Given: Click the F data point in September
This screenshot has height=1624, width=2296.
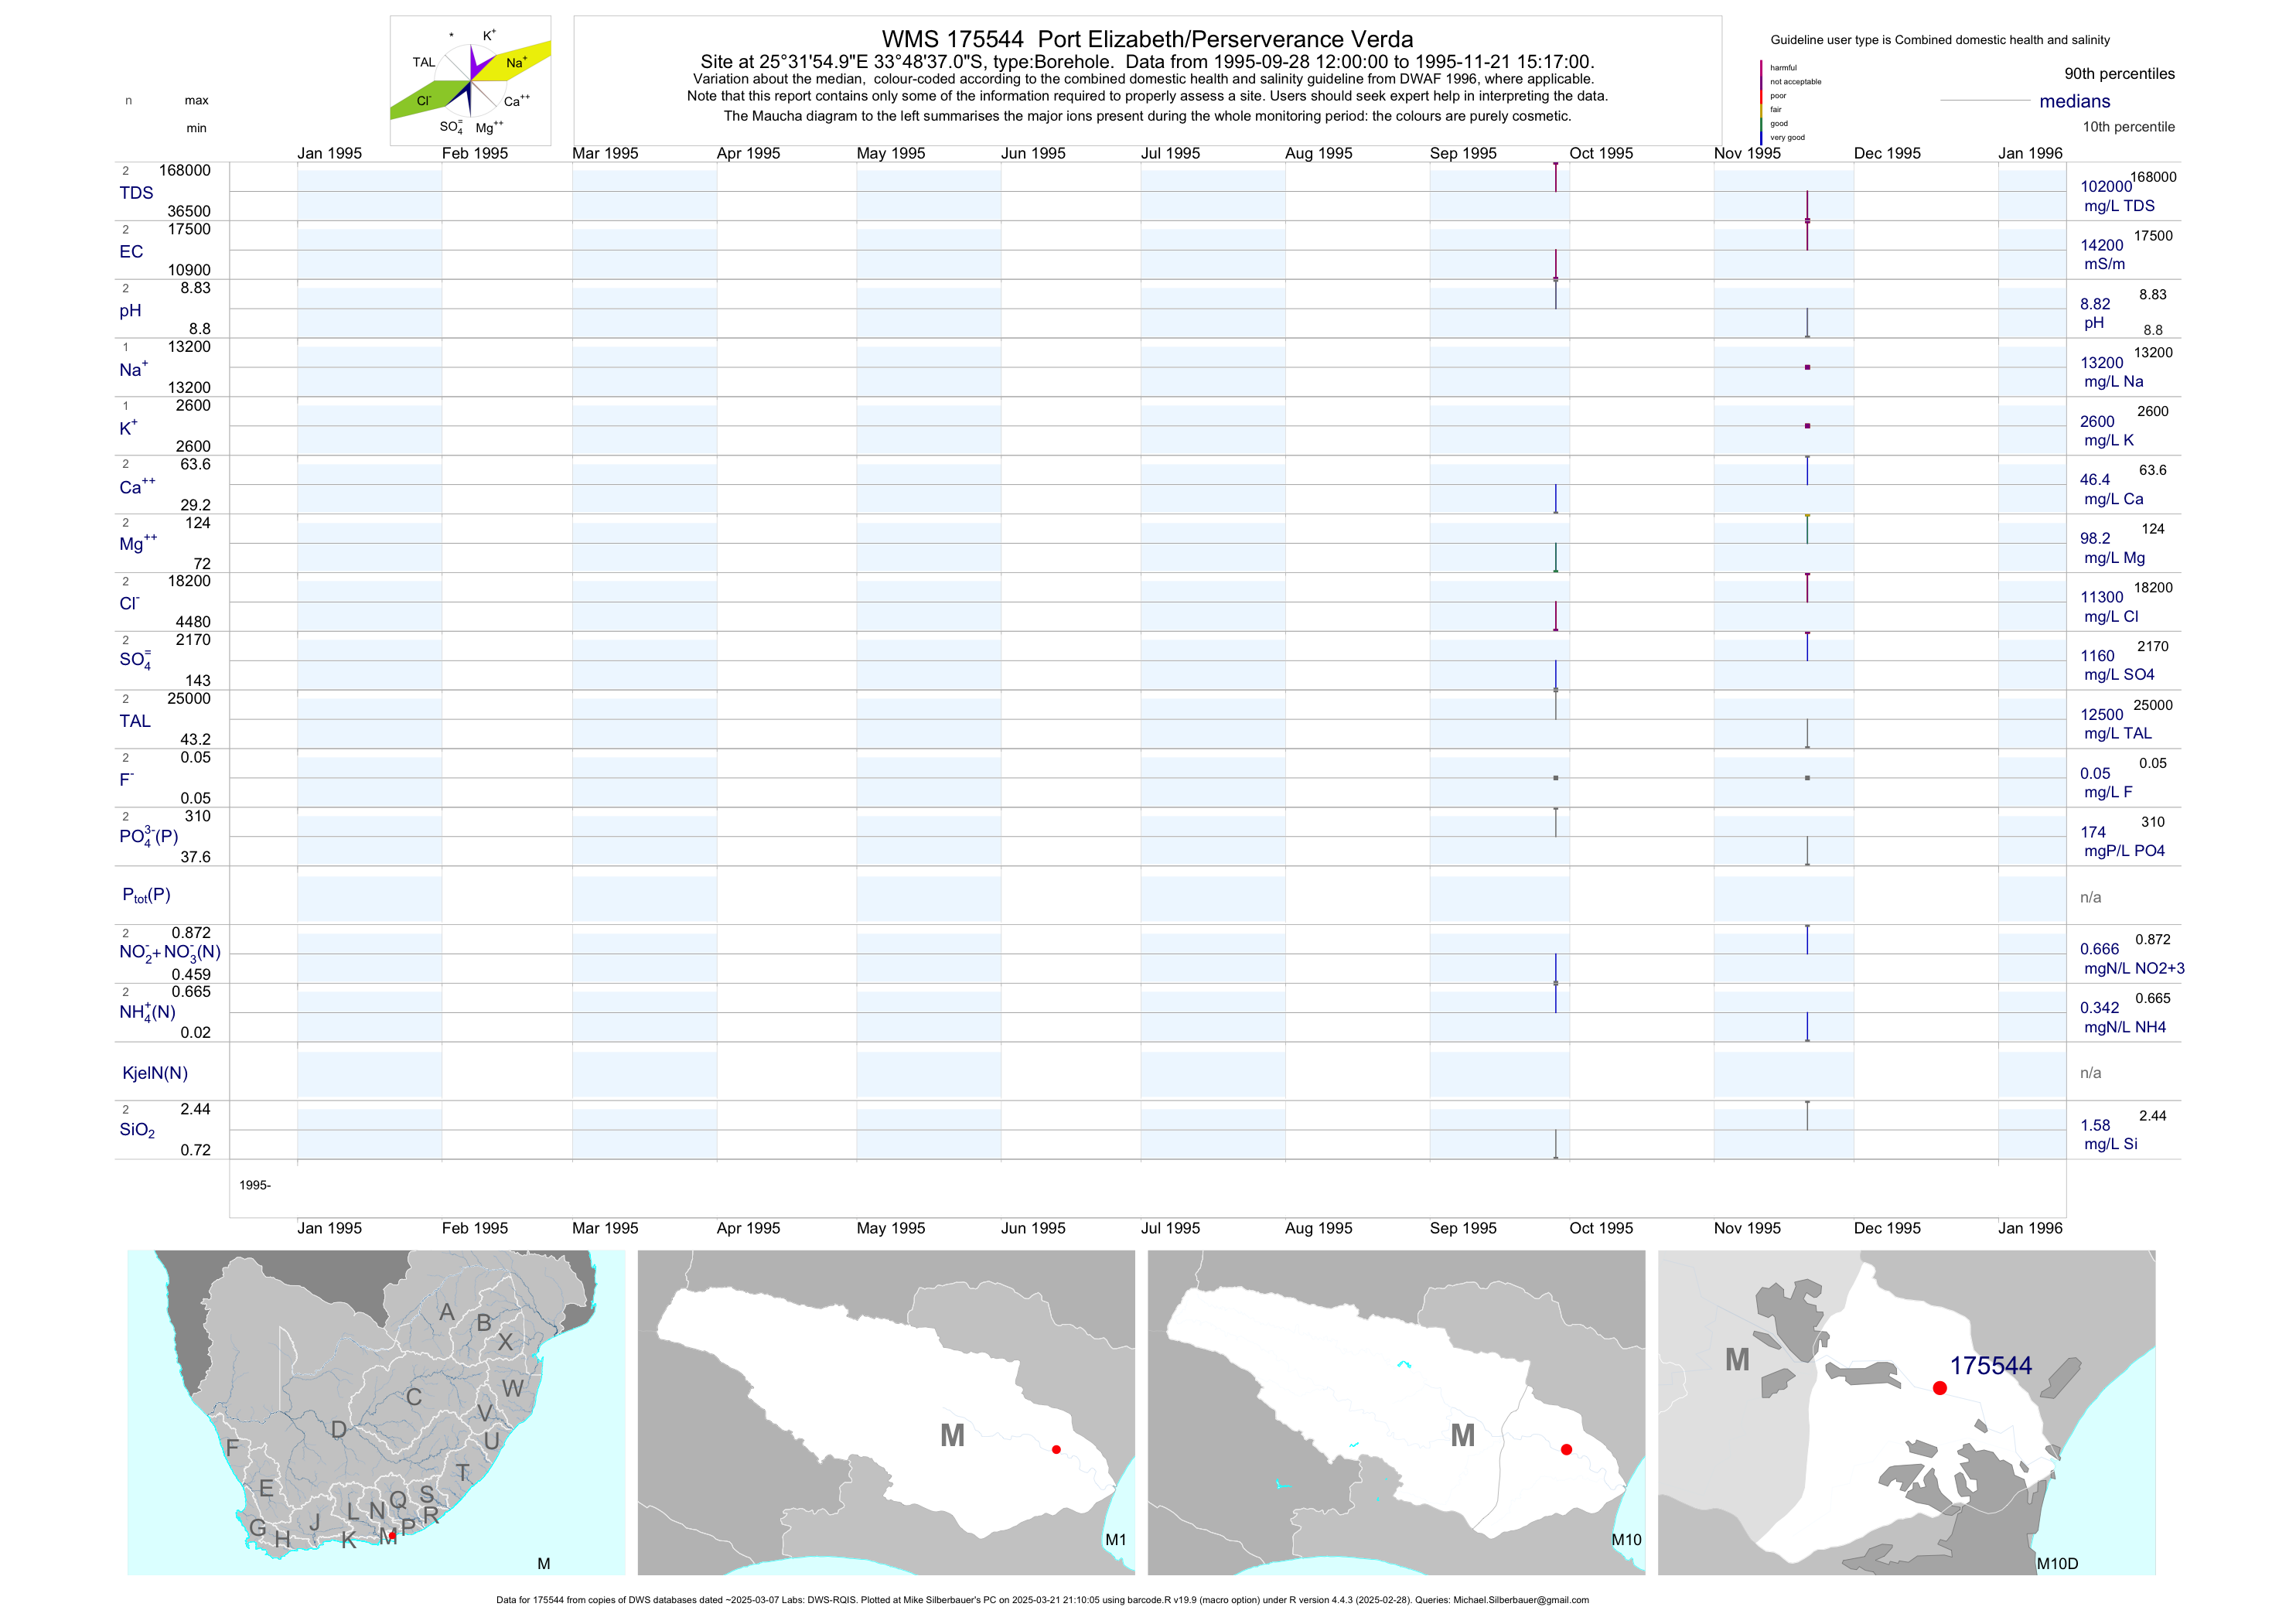Looking at the screenshot, I should 1555,778.
